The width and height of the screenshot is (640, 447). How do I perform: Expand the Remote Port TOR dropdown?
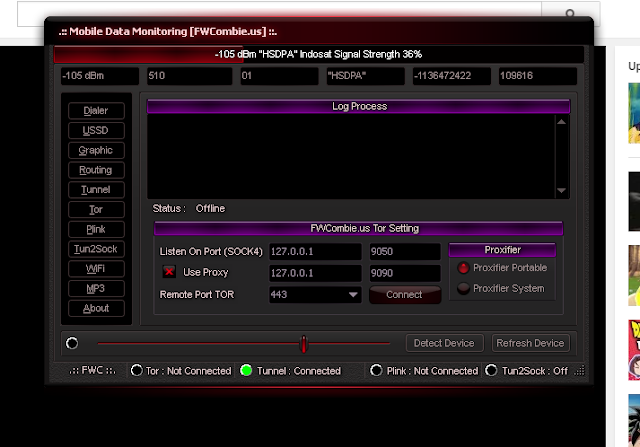tap(353, 294)
